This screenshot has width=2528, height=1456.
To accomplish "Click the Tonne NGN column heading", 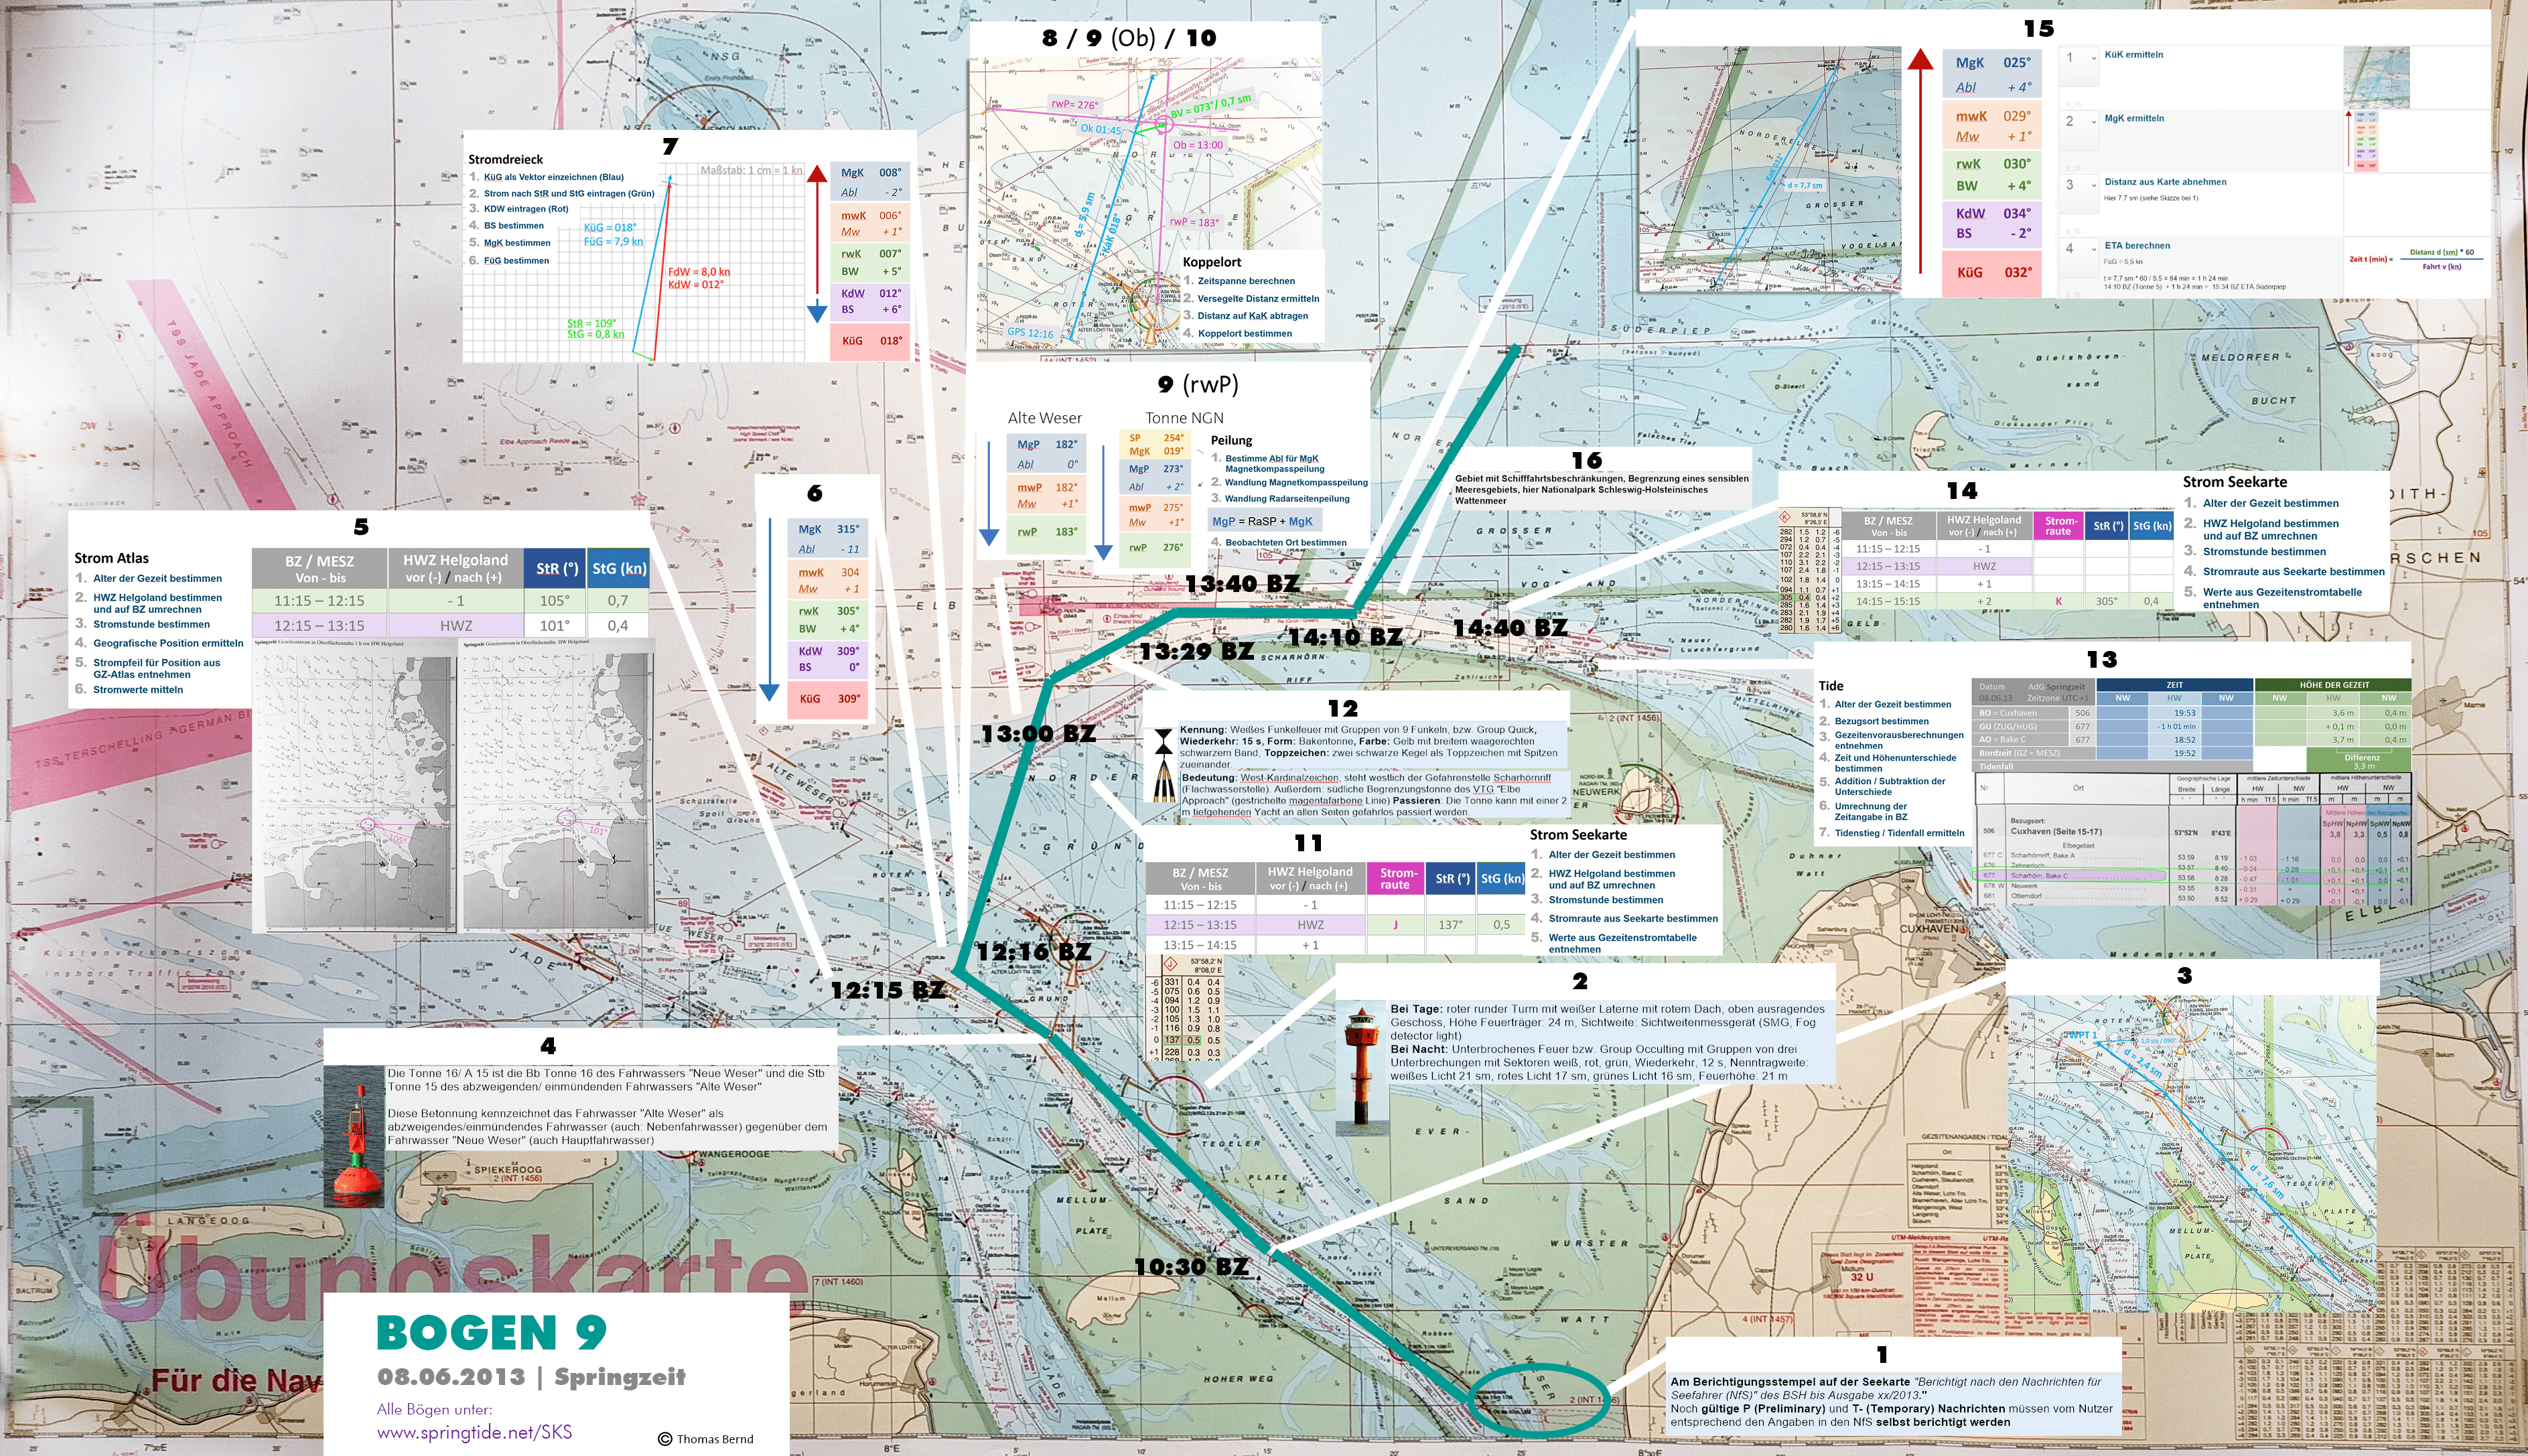I will pos(1184,418).
